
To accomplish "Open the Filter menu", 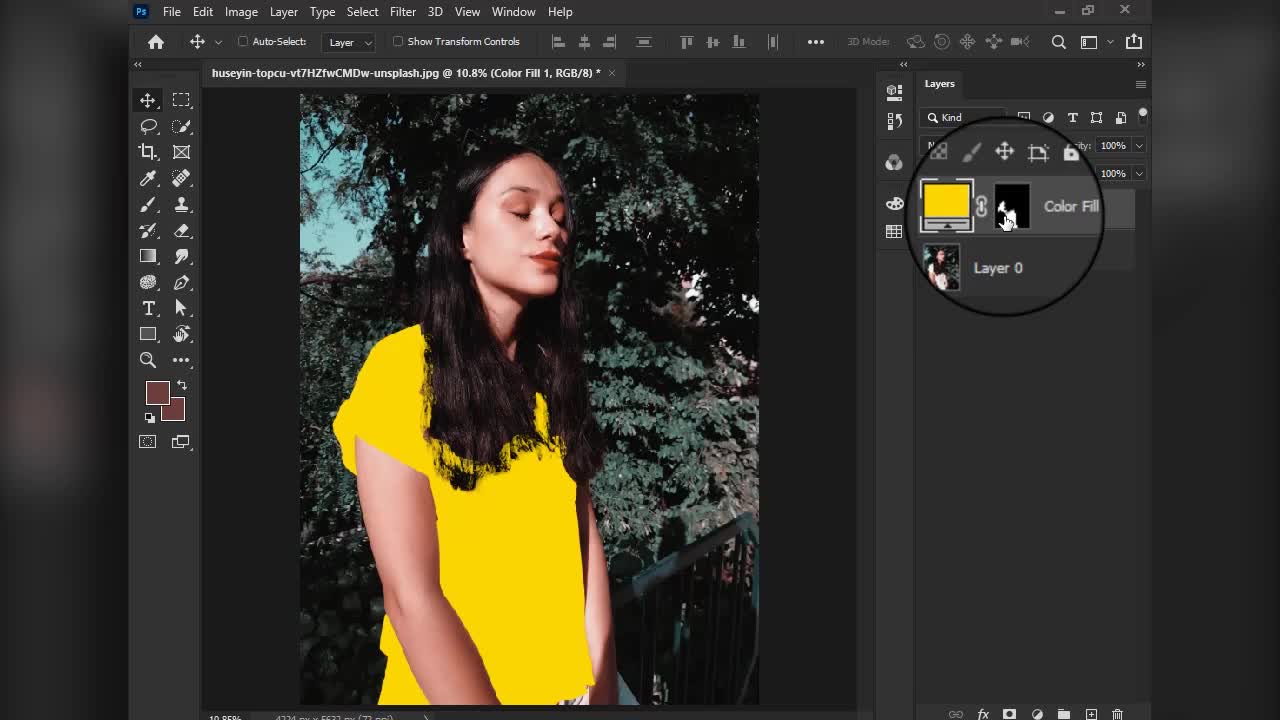I will coord(403,12).
